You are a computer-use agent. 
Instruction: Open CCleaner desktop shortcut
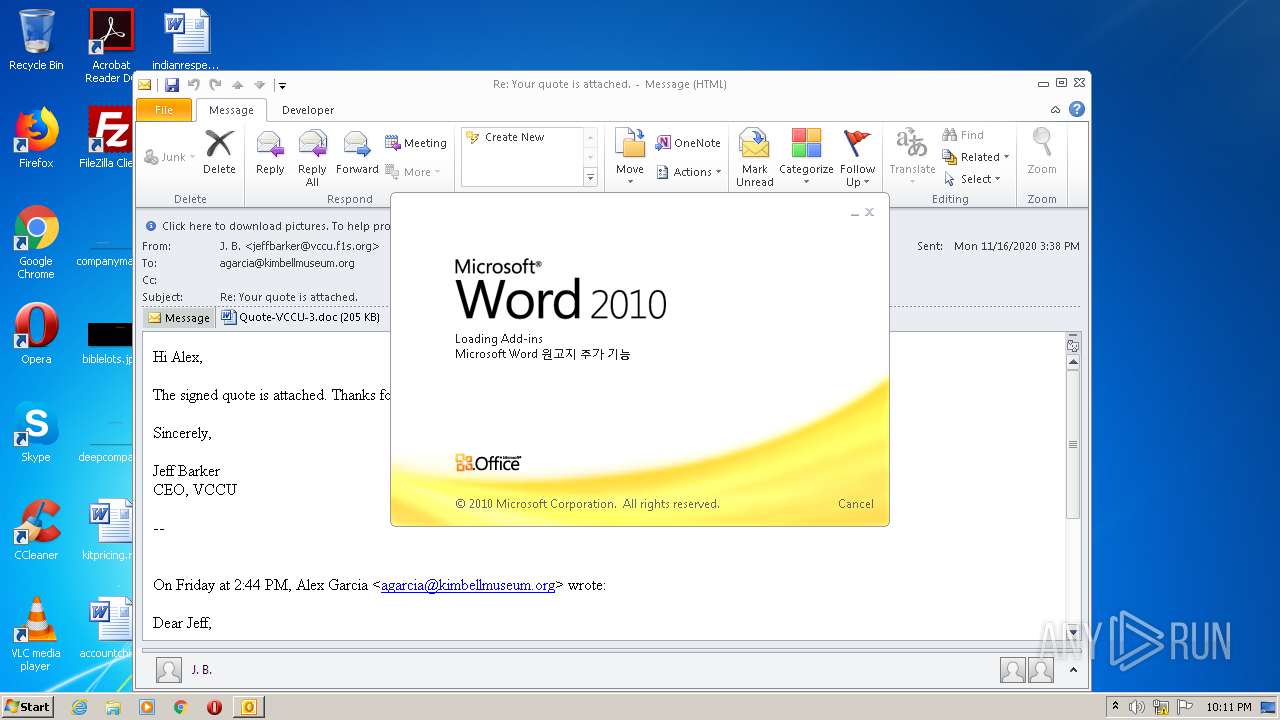[x=36, y=530]
